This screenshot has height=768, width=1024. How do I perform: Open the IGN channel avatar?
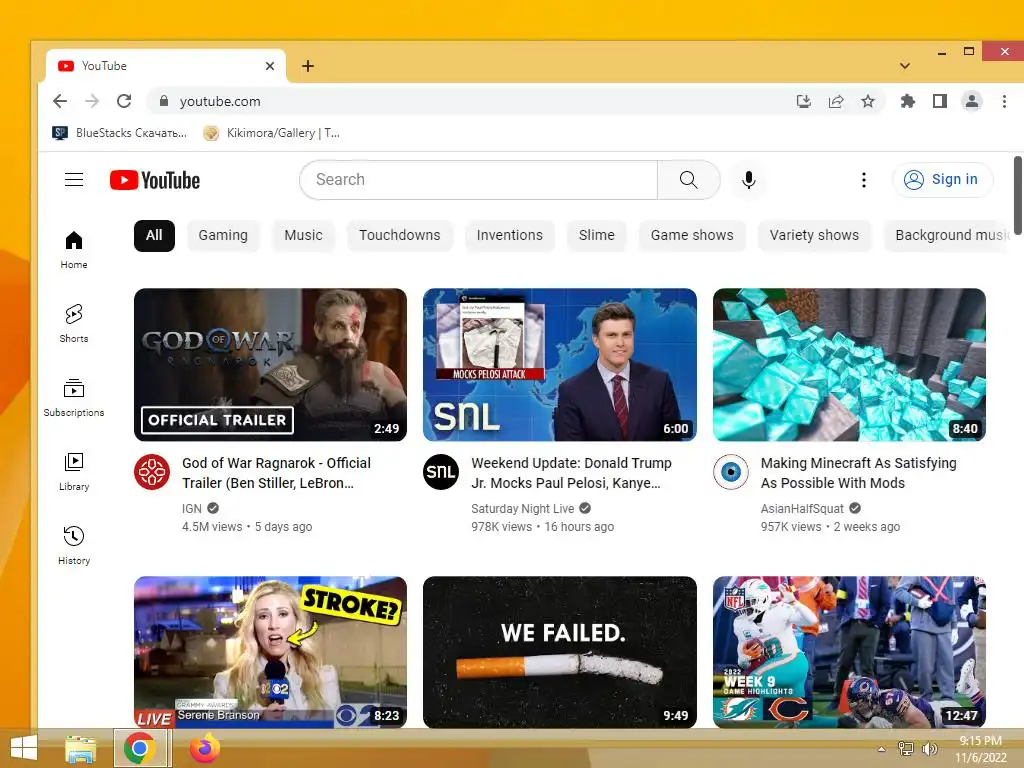(152, 472)
